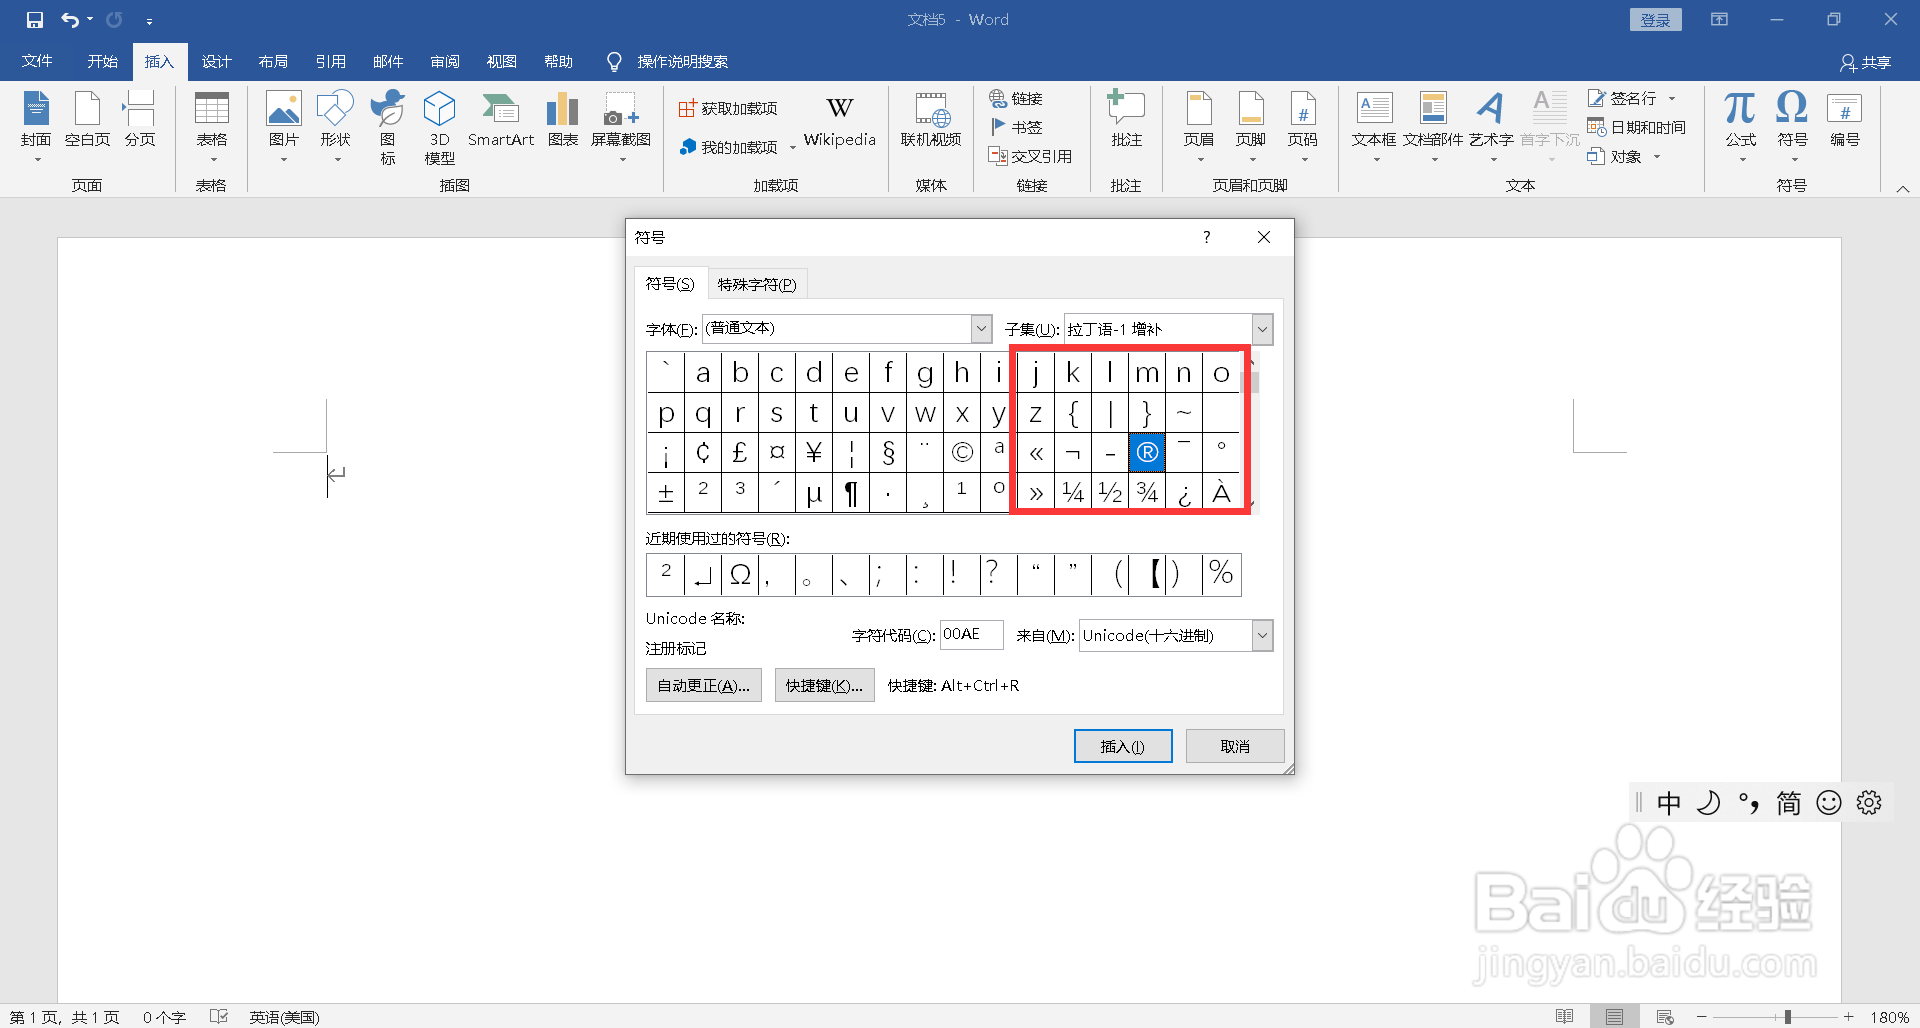
Task: Switch to the Home (开始) tab
Action: (x=102, y=61)
